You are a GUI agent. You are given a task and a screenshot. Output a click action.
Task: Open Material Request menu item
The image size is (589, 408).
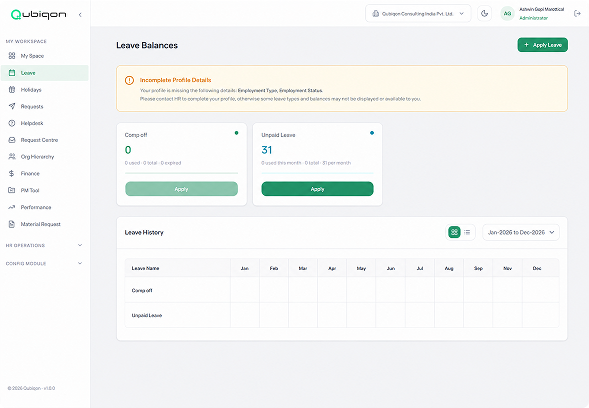[x=45, y=224]
